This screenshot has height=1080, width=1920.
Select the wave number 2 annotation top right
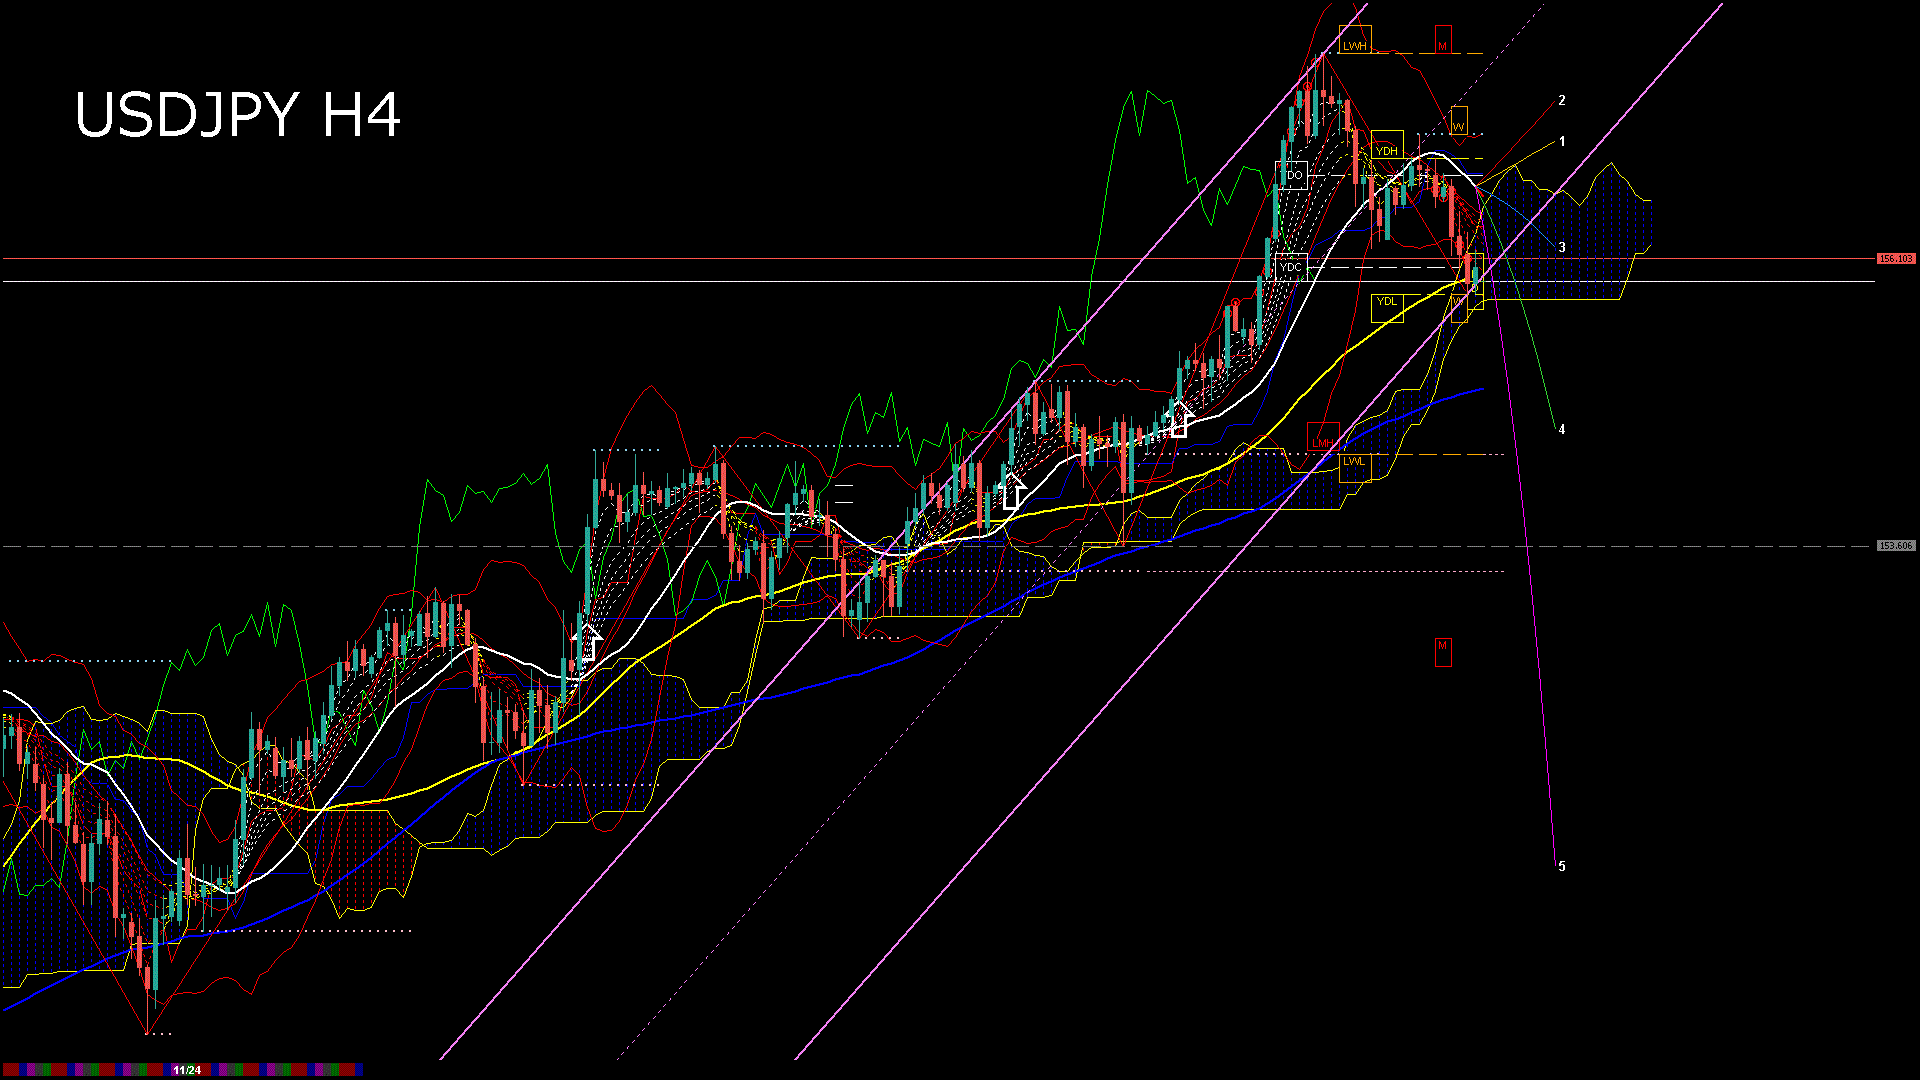1563,100
